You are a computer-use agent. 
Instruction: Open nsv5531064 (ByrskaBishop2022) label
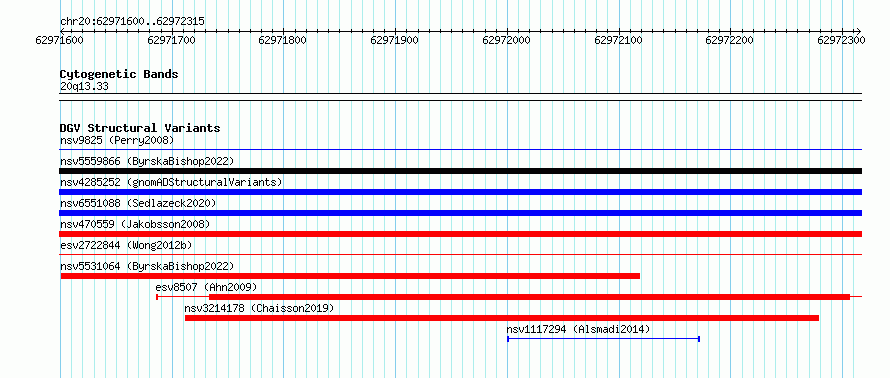click(x=147, y=266)
